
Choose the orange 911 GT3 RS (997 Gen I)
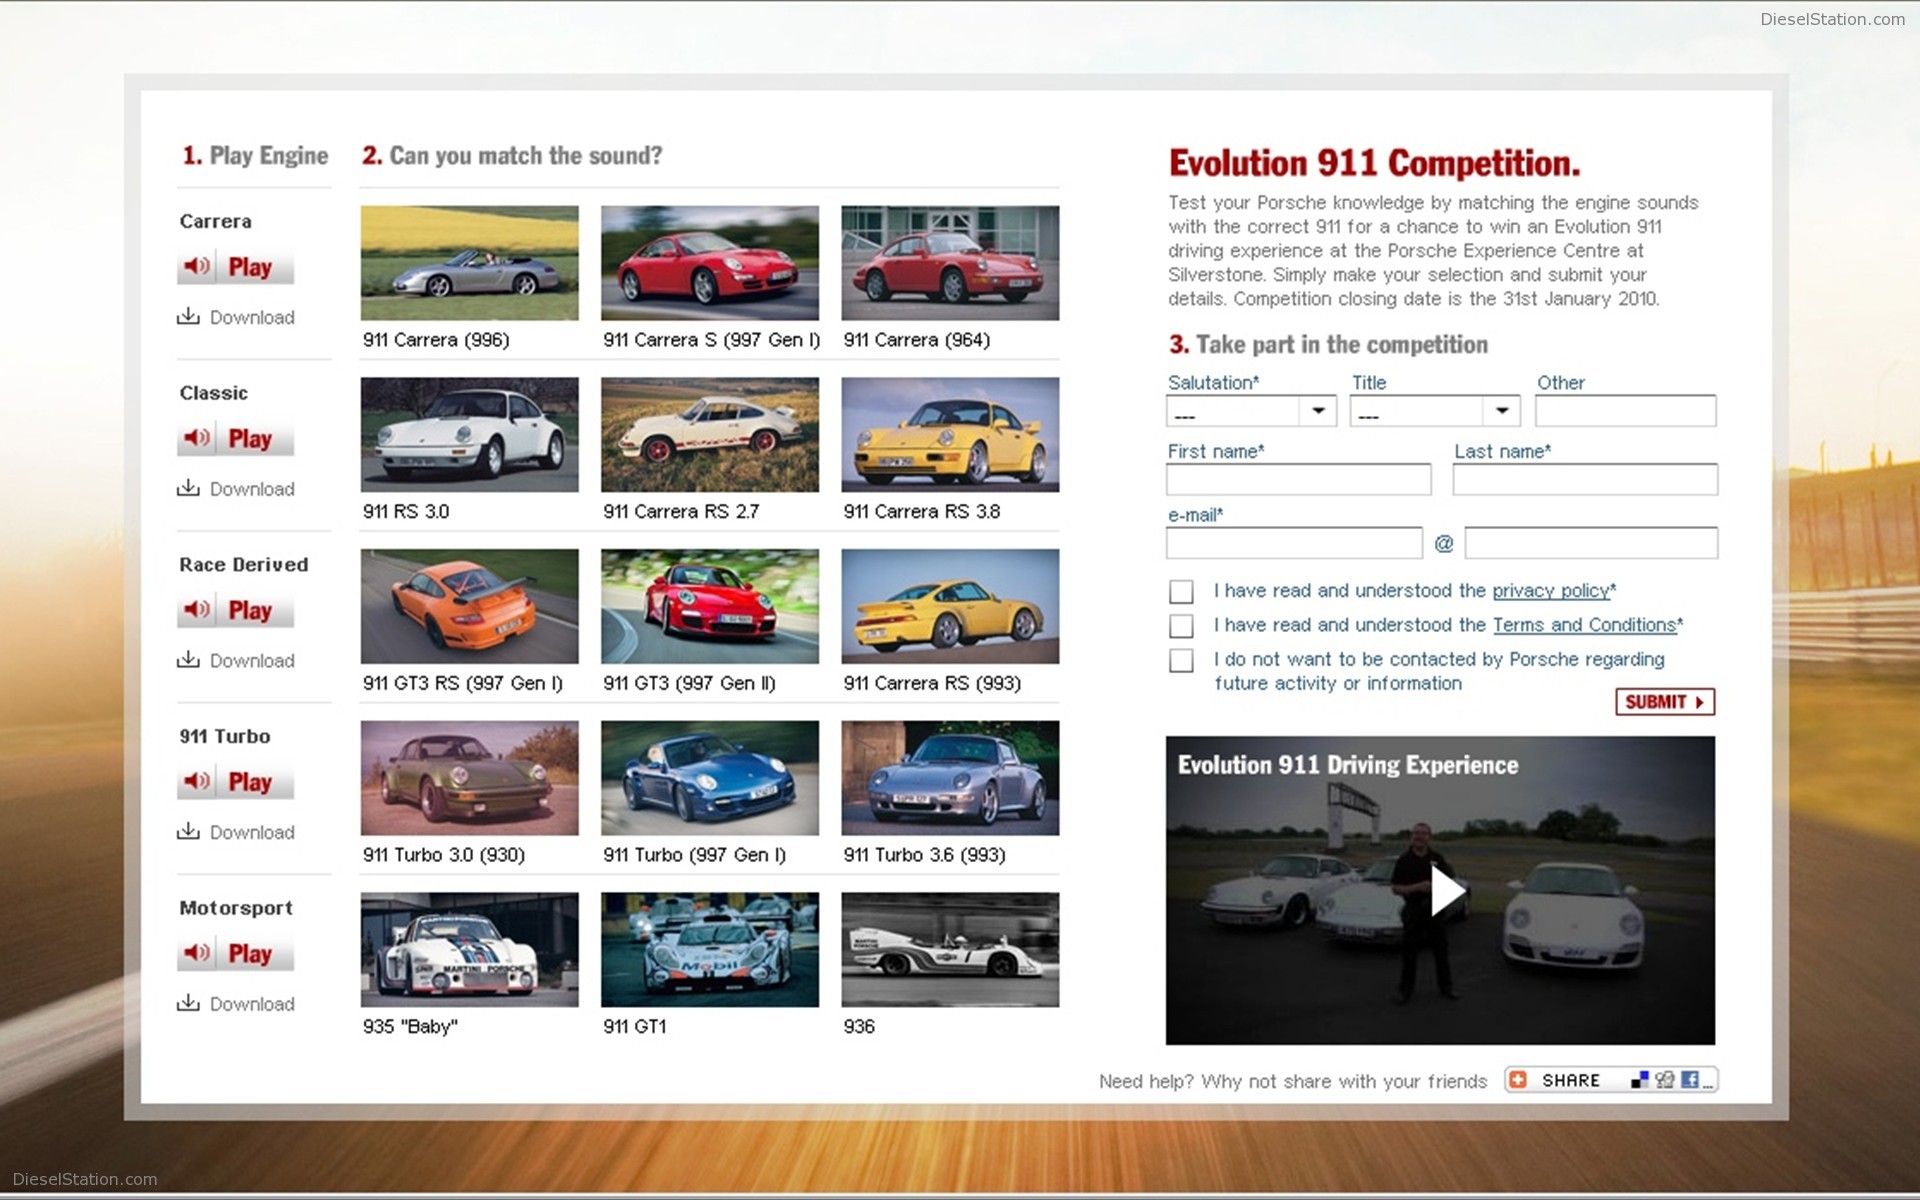(470, 606)
